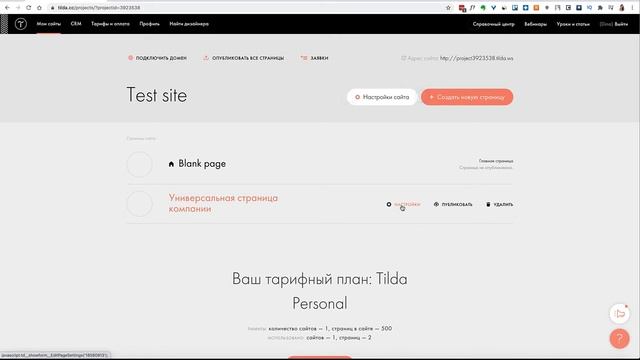Click Выйти to log out
The image size is (640, 360).
(x=621, y=24)
